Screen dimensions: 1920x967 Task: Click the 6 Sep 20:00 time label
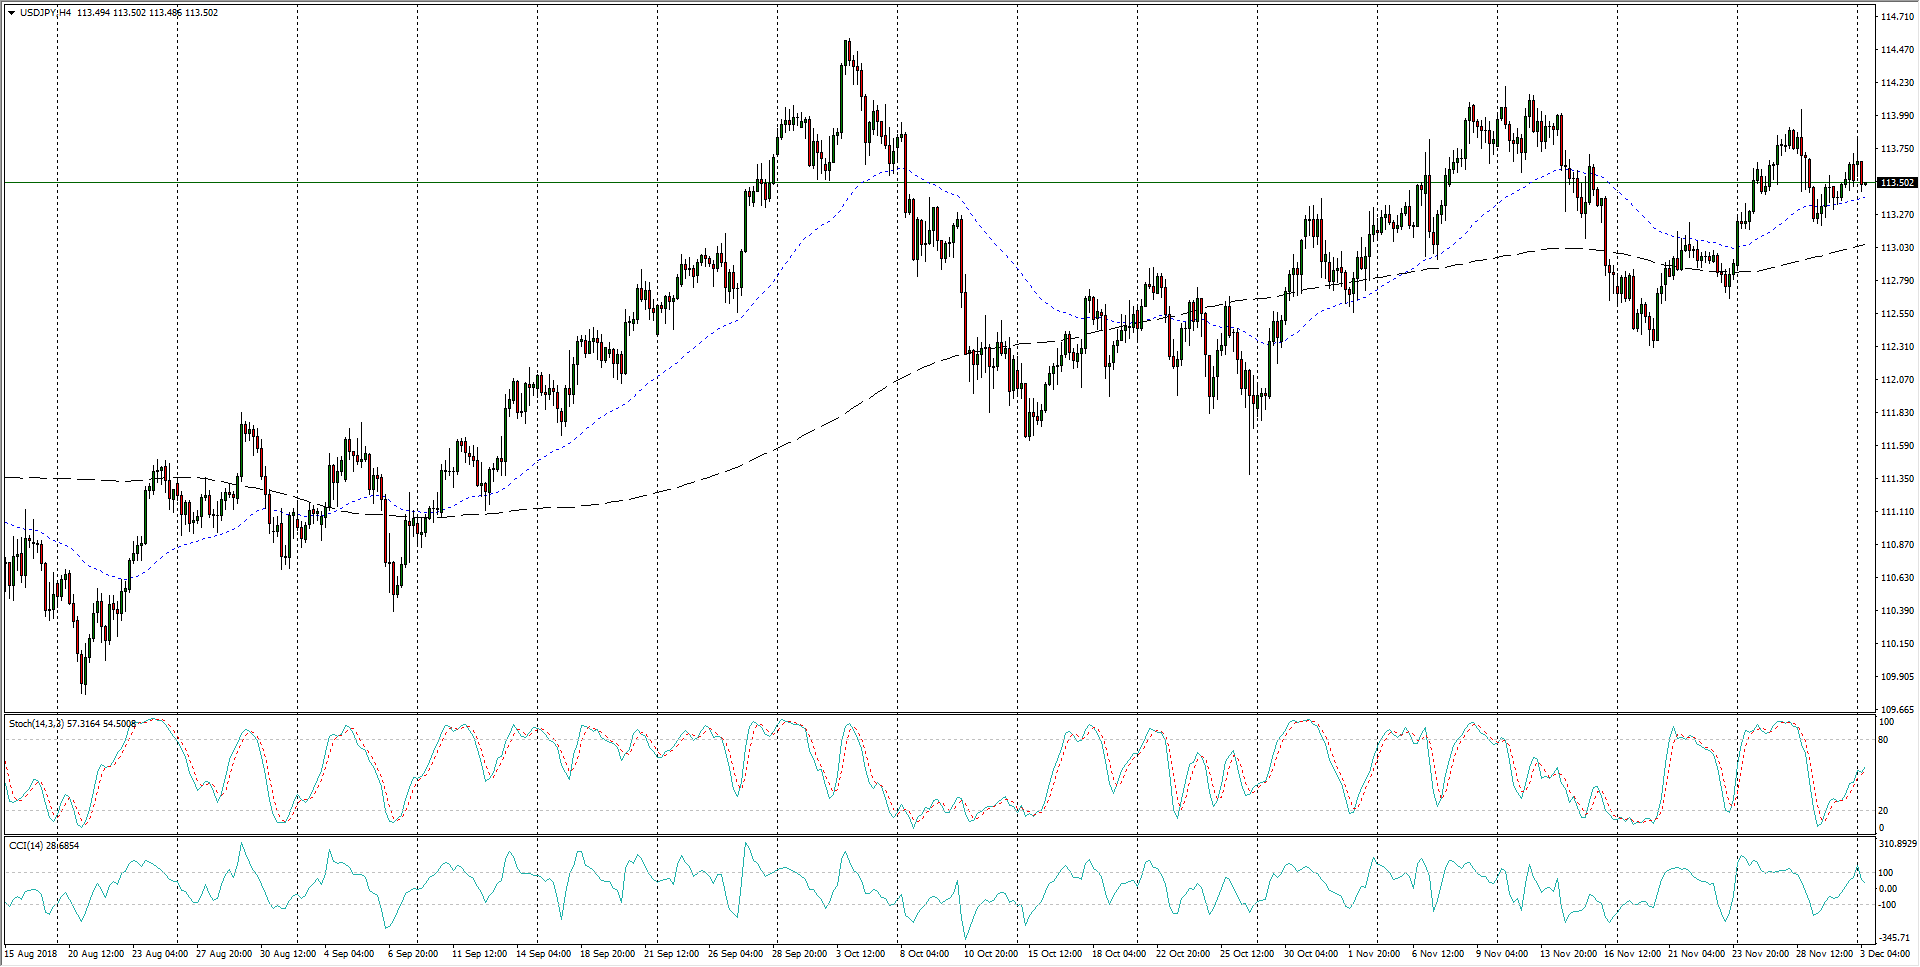(413, 954)
